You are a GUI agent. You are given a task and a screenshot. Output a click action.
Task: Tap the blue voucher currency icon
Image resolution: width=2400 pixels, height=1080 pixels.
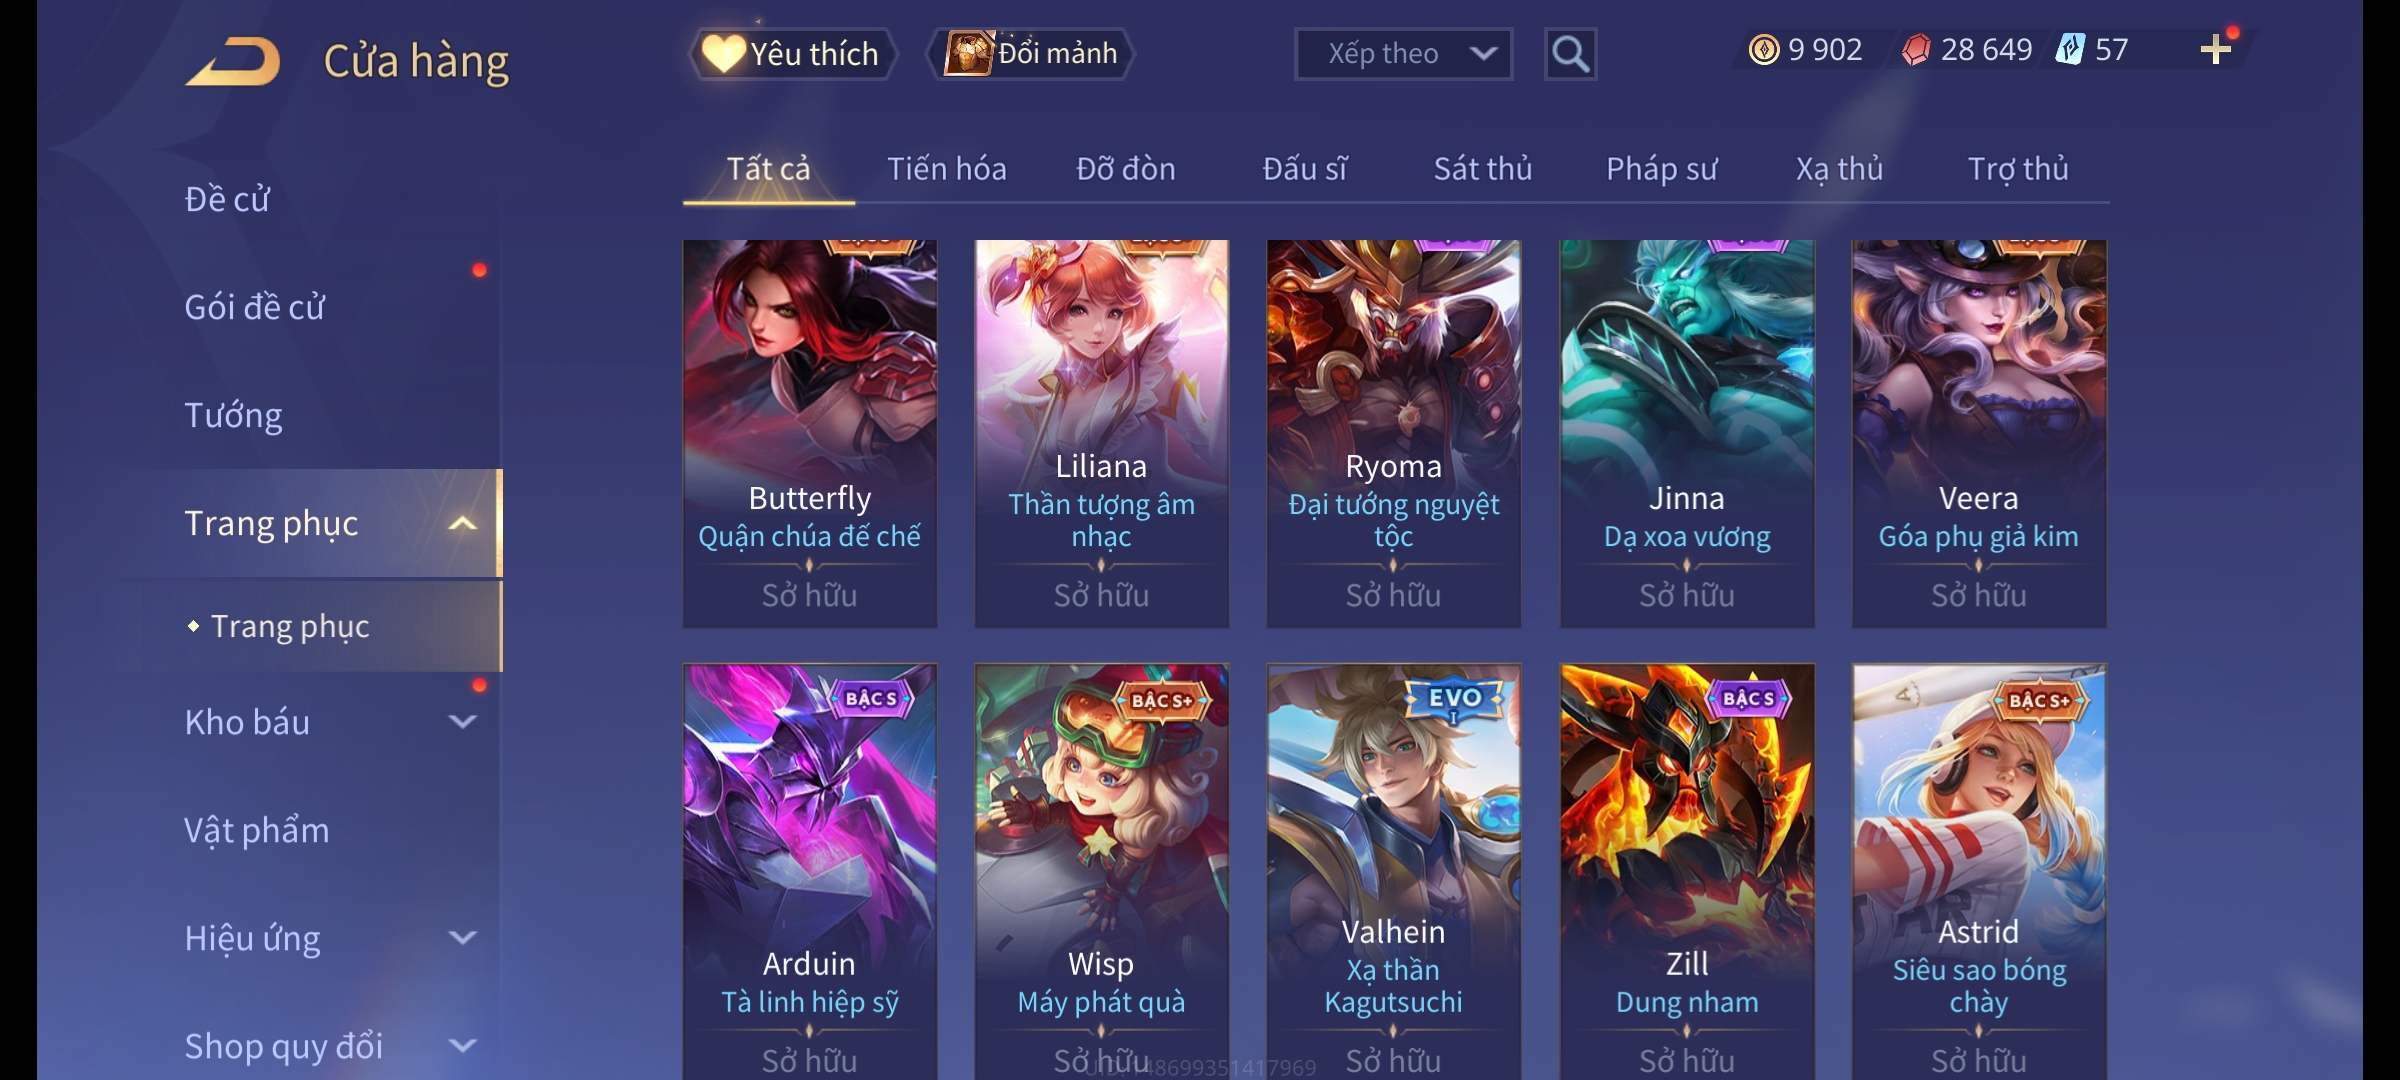pyautogui.click(x=2070, y=49)
